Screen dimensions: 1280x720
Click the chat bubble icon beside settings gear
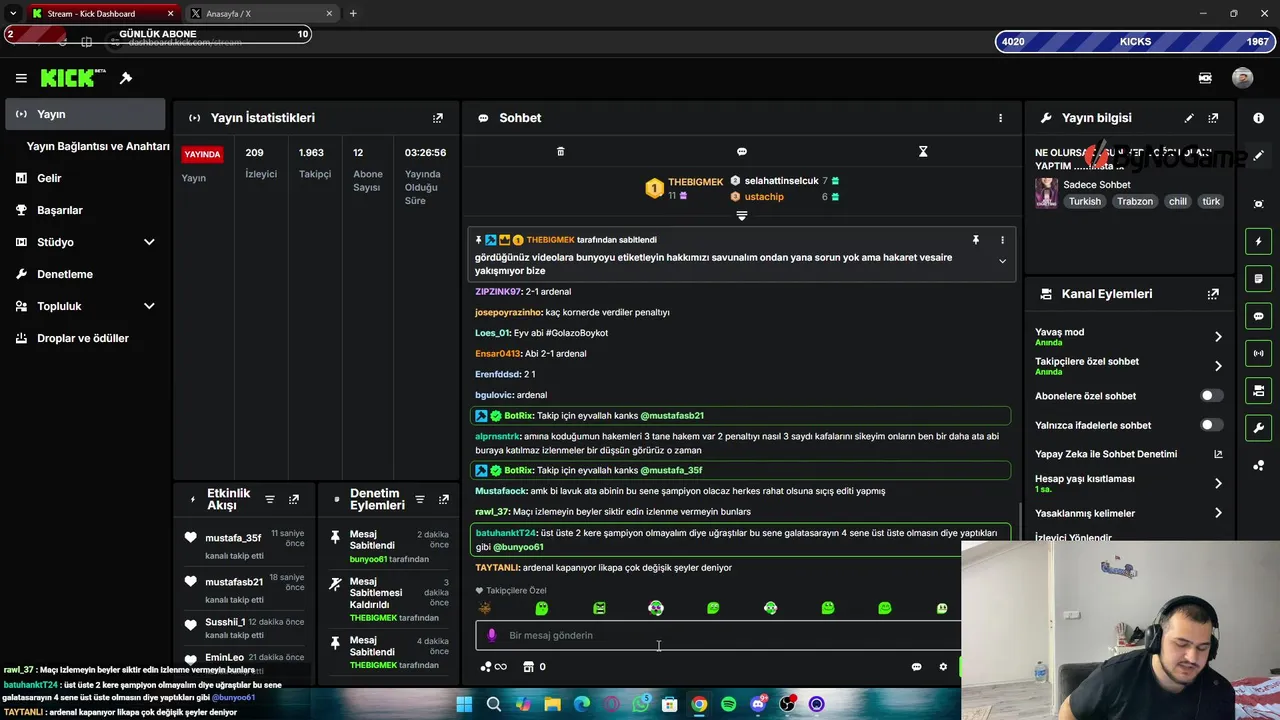[x=916, y=667]
